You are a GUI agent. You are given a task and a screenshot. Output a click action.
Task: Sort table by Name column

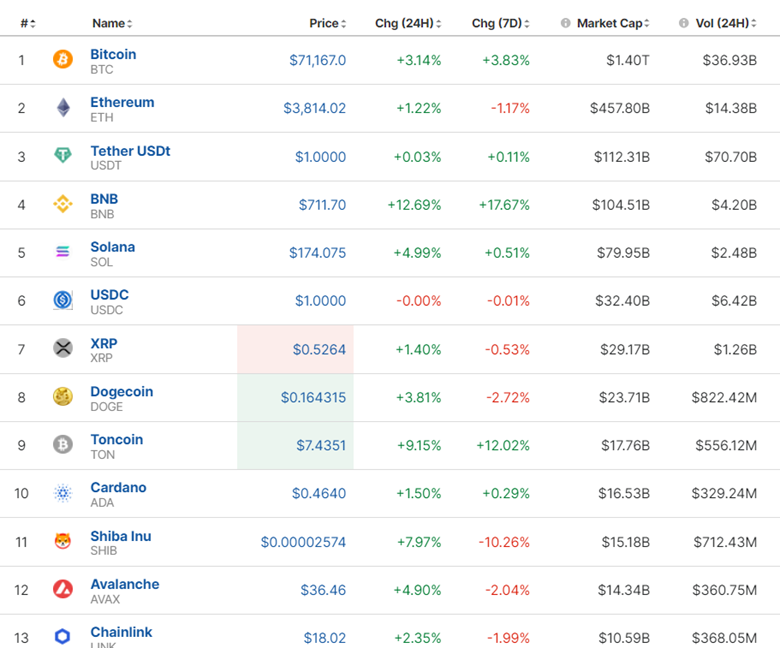point(111,23)
